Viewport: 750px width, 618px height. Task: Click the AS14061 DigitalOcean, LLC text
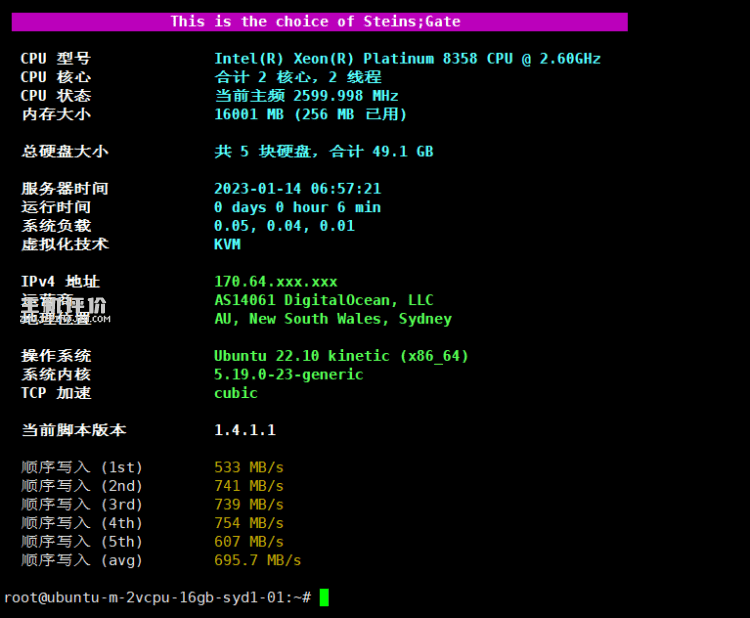323,300
